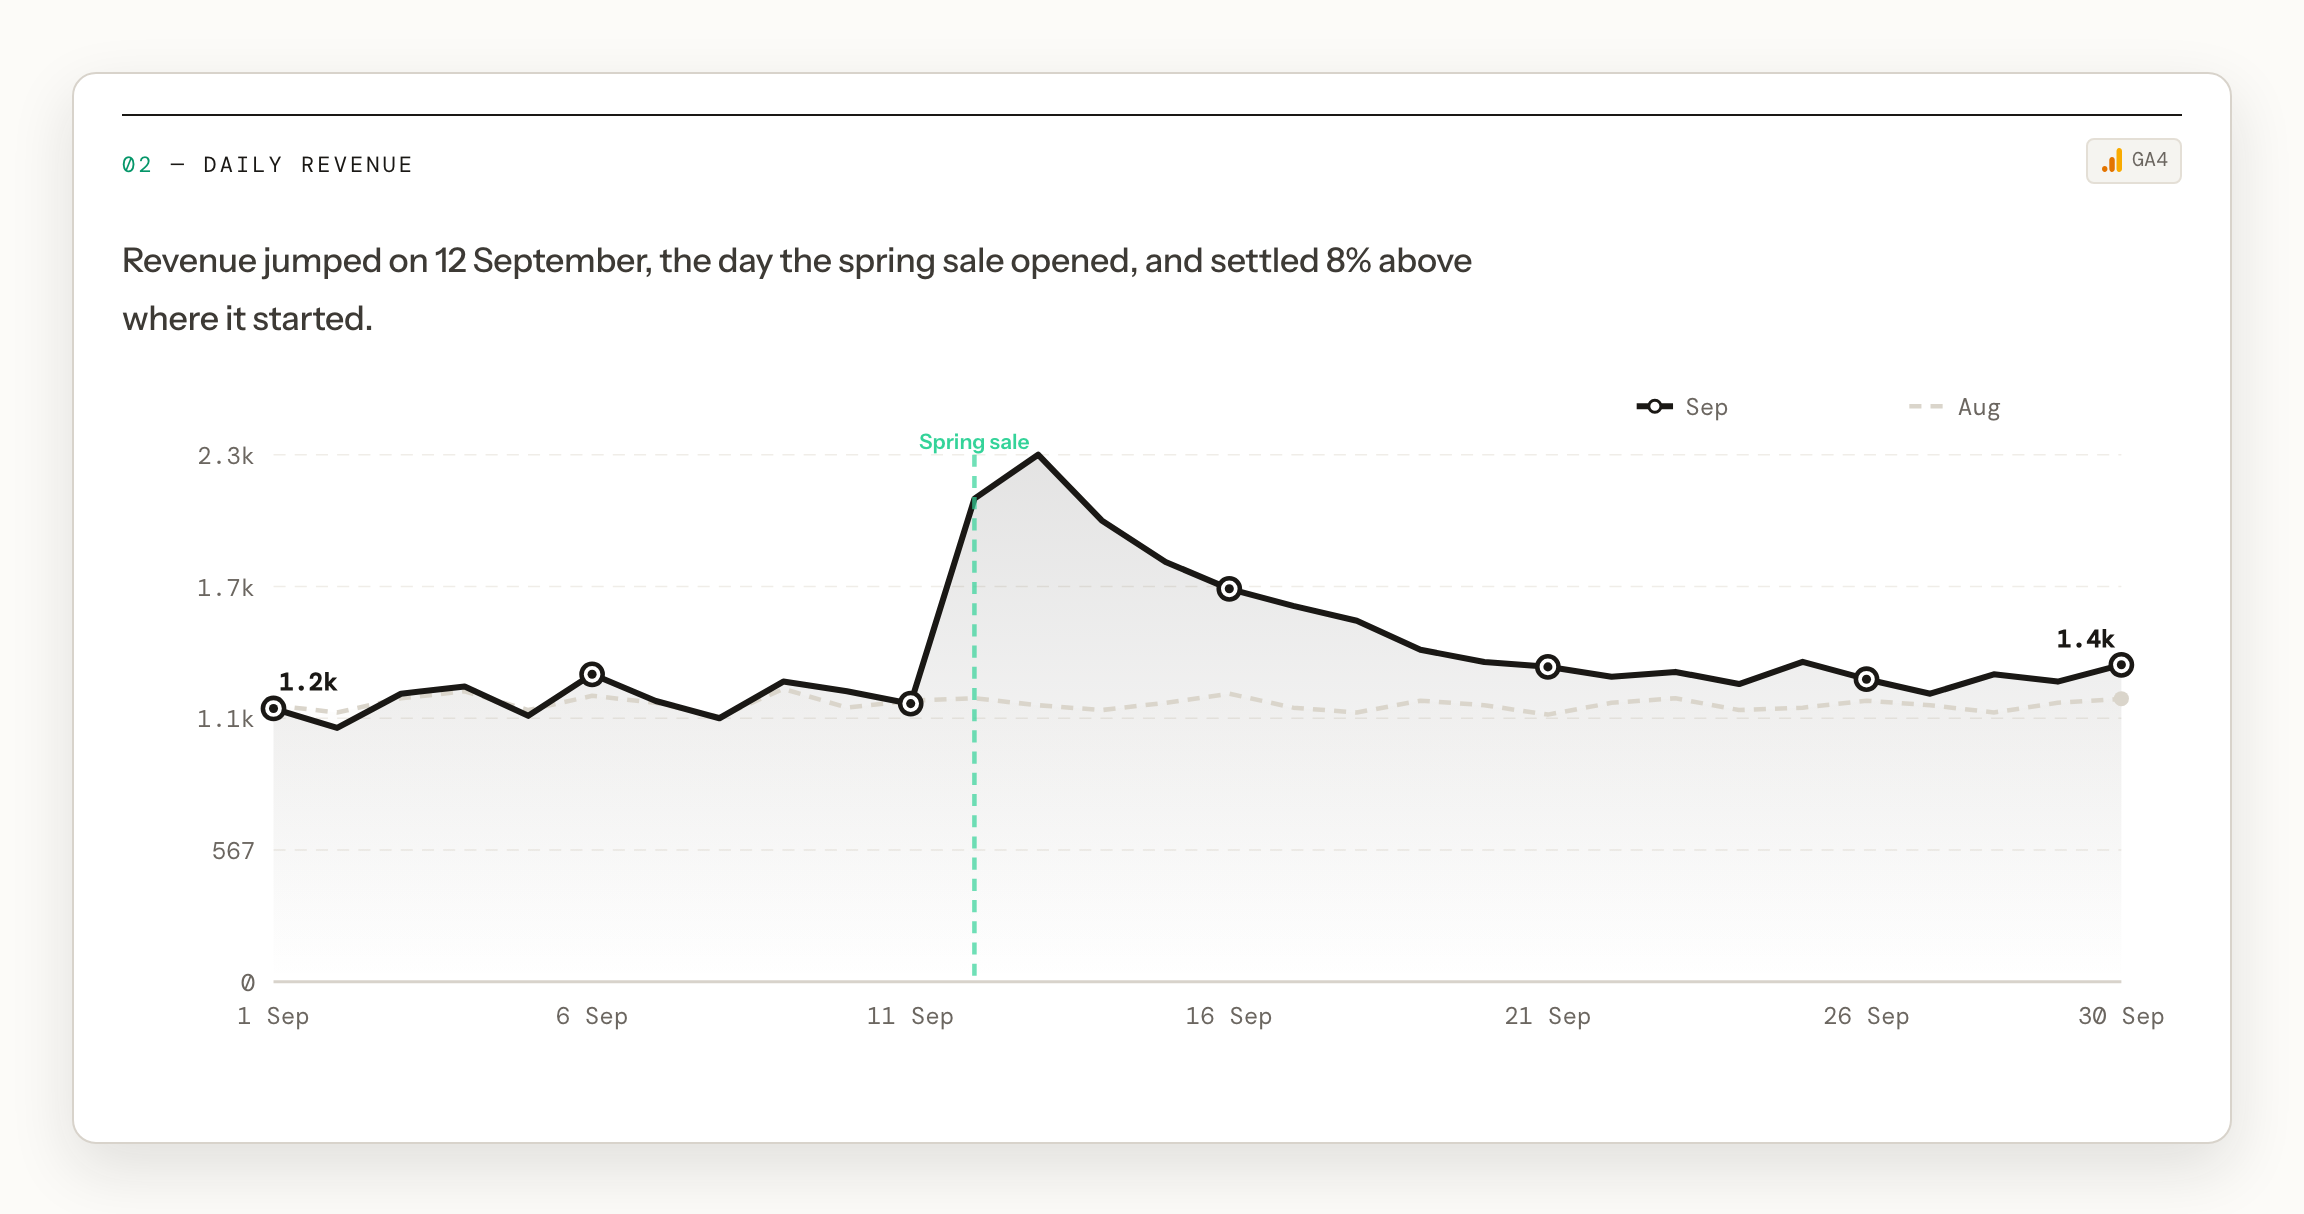Click the 11 Sep x-axis label
2304x1214 pixels.
(x=910, y=1016)
